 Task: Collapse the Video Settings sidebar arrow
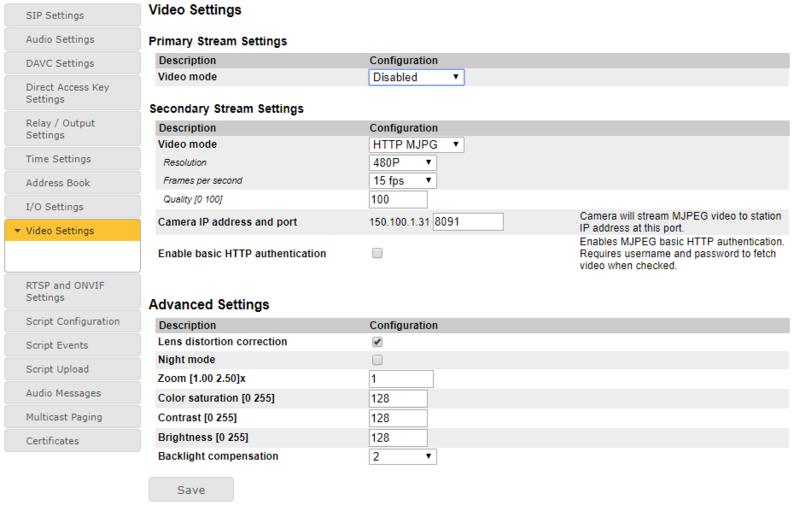(x=17, y=231)
